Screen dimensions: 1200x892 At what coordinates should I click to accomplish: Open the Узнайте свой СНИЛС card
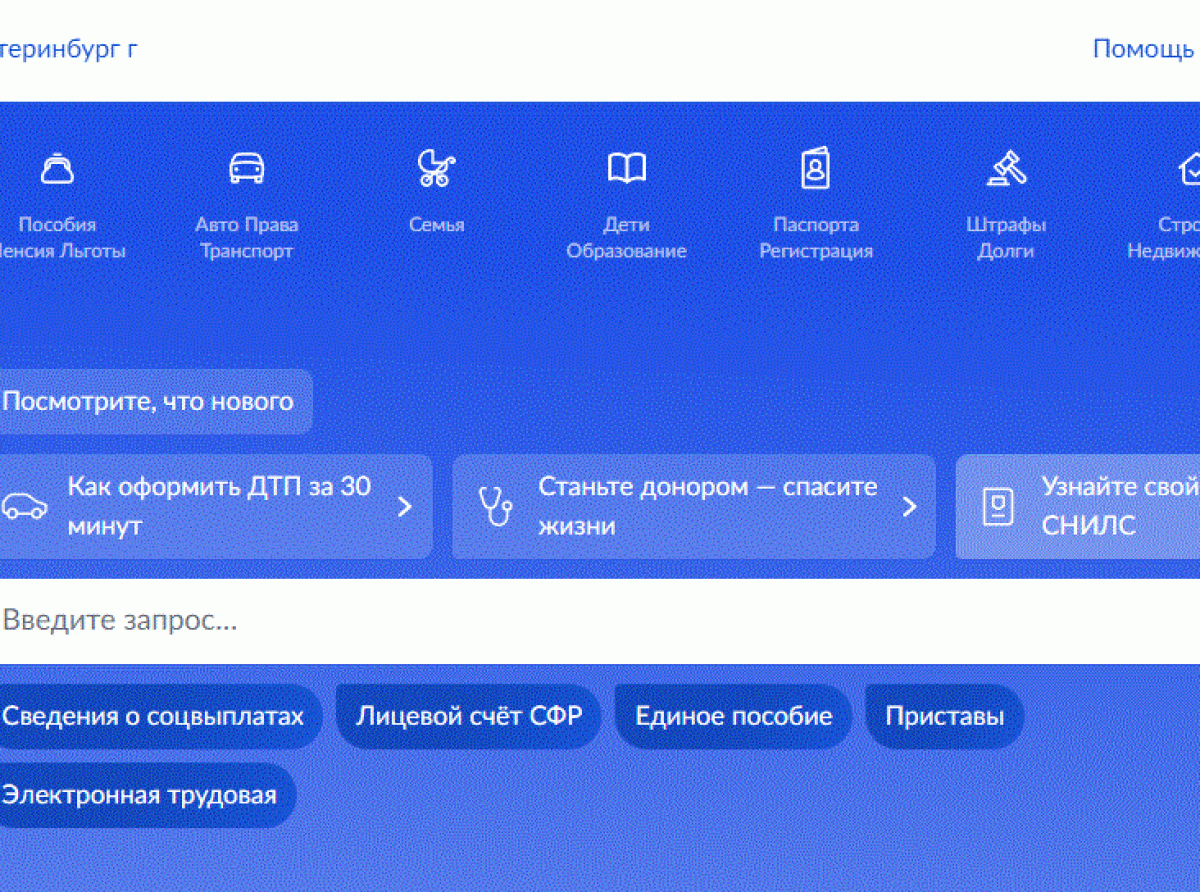[x=1100, y=506]
